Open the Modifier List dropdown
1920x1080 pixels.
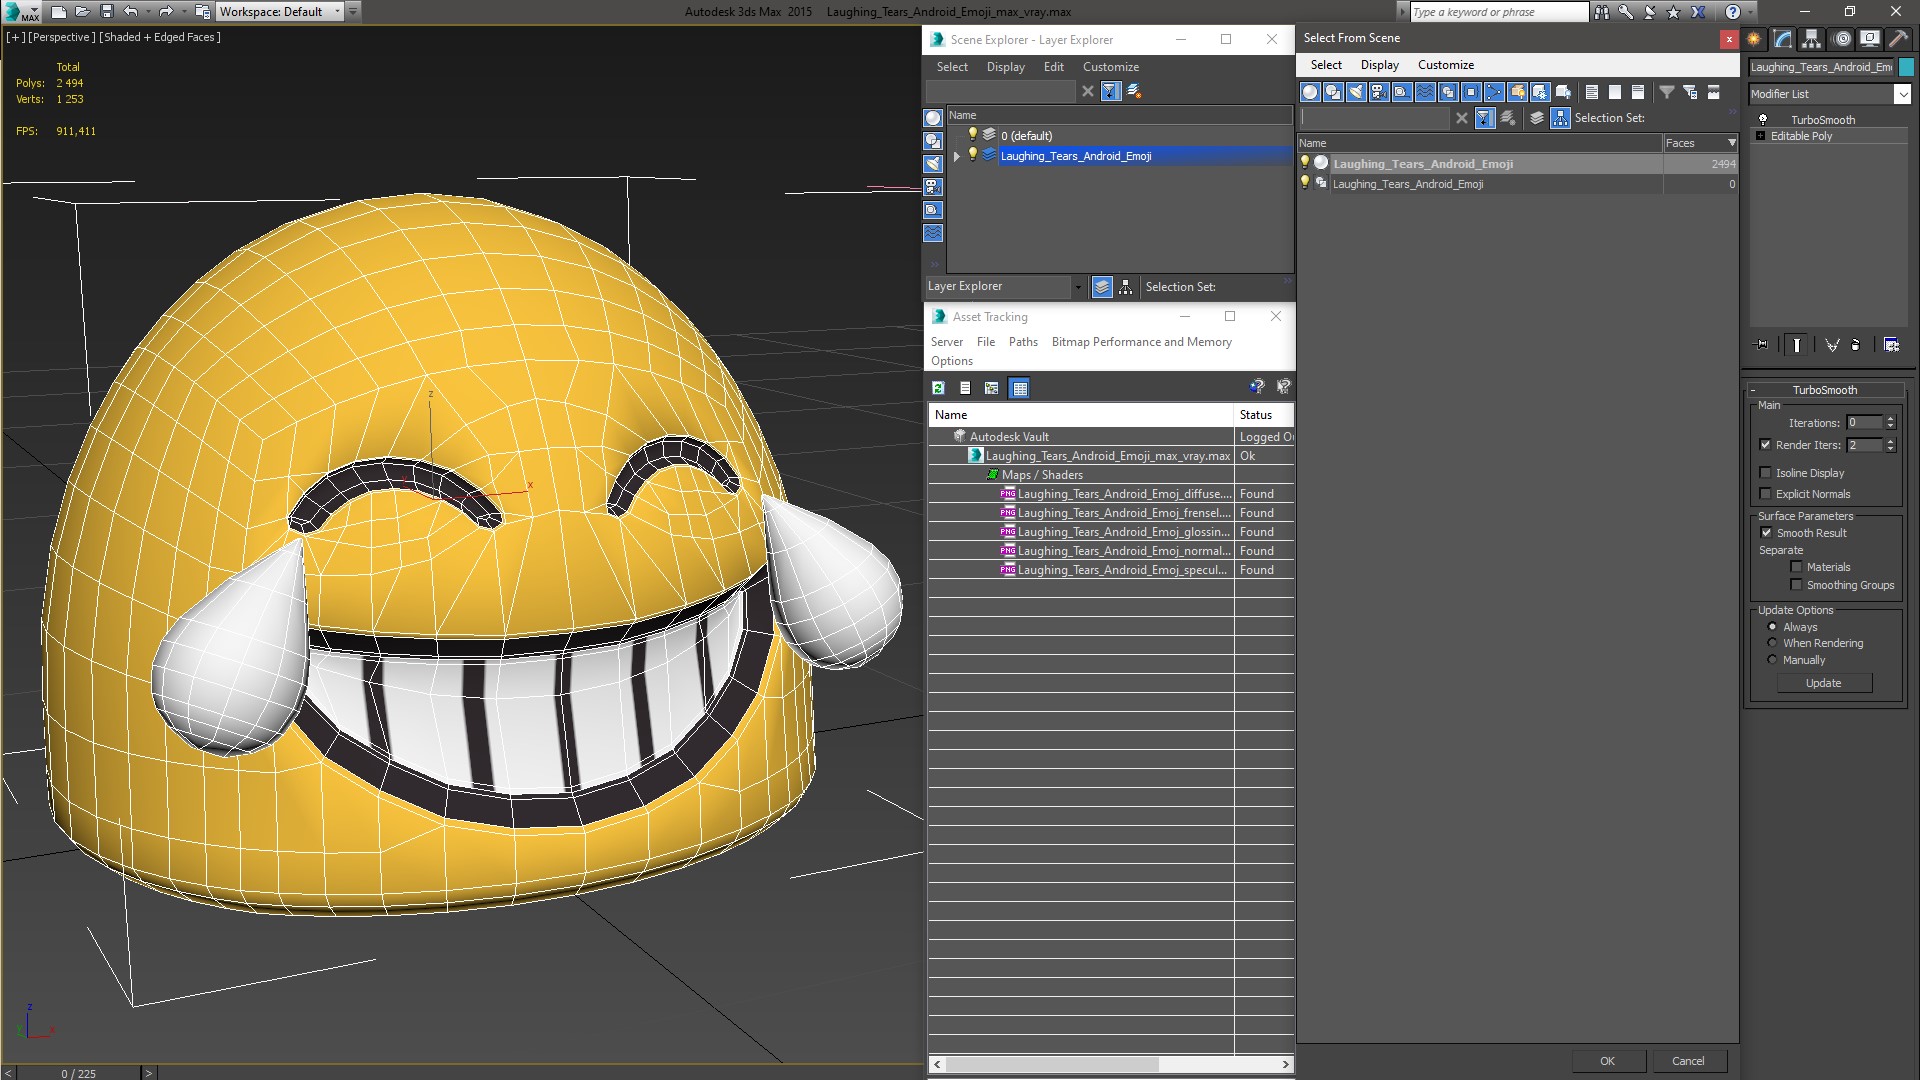click(x=1901, y=94)
